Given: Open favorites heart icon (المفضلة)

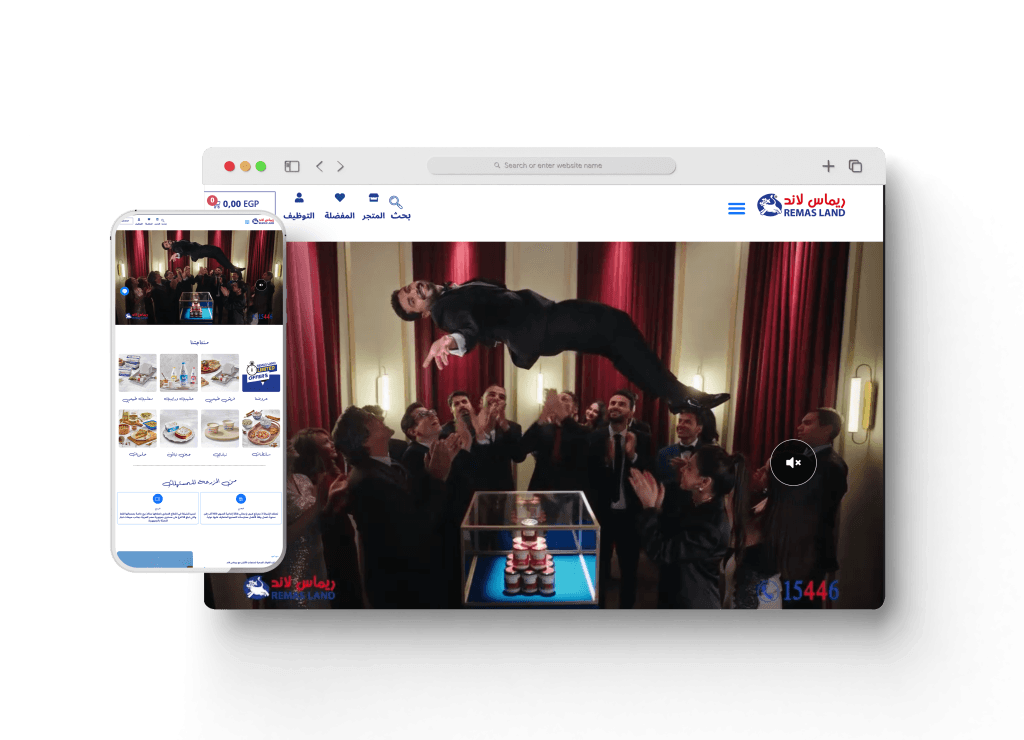Looking at the screenshot, I should click(340, 198).
